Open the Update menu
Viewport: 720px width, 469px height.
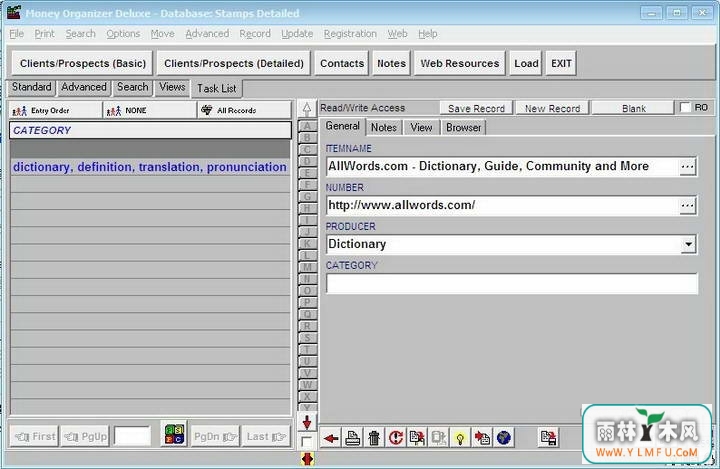[x=297, y=34]
